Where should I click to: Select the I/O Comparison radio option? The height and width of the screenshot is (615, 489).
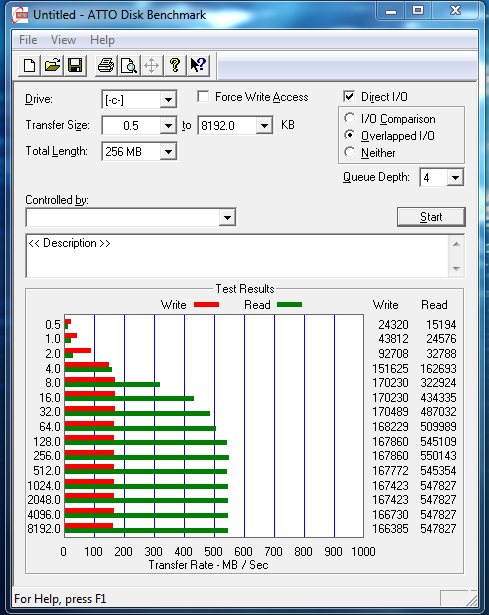[349, 118]
